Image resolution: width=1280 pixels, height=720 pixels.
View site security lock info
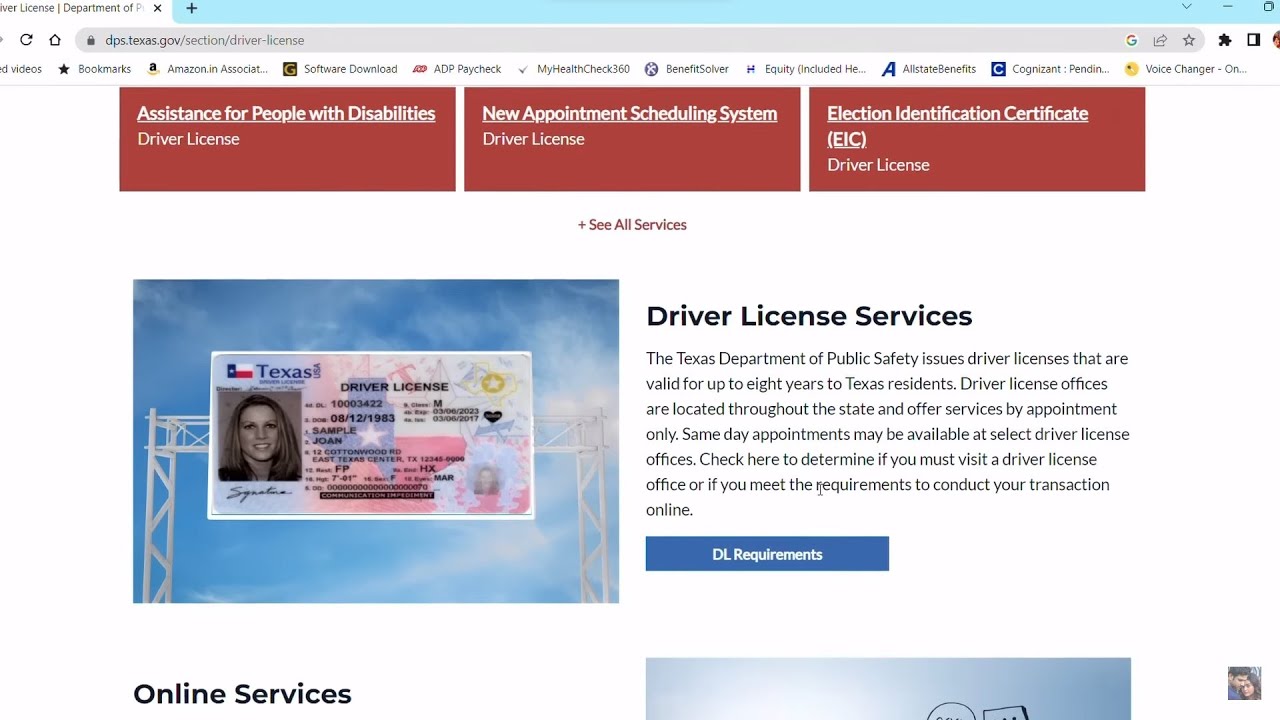pyautogui.click(x=91, y=40)
